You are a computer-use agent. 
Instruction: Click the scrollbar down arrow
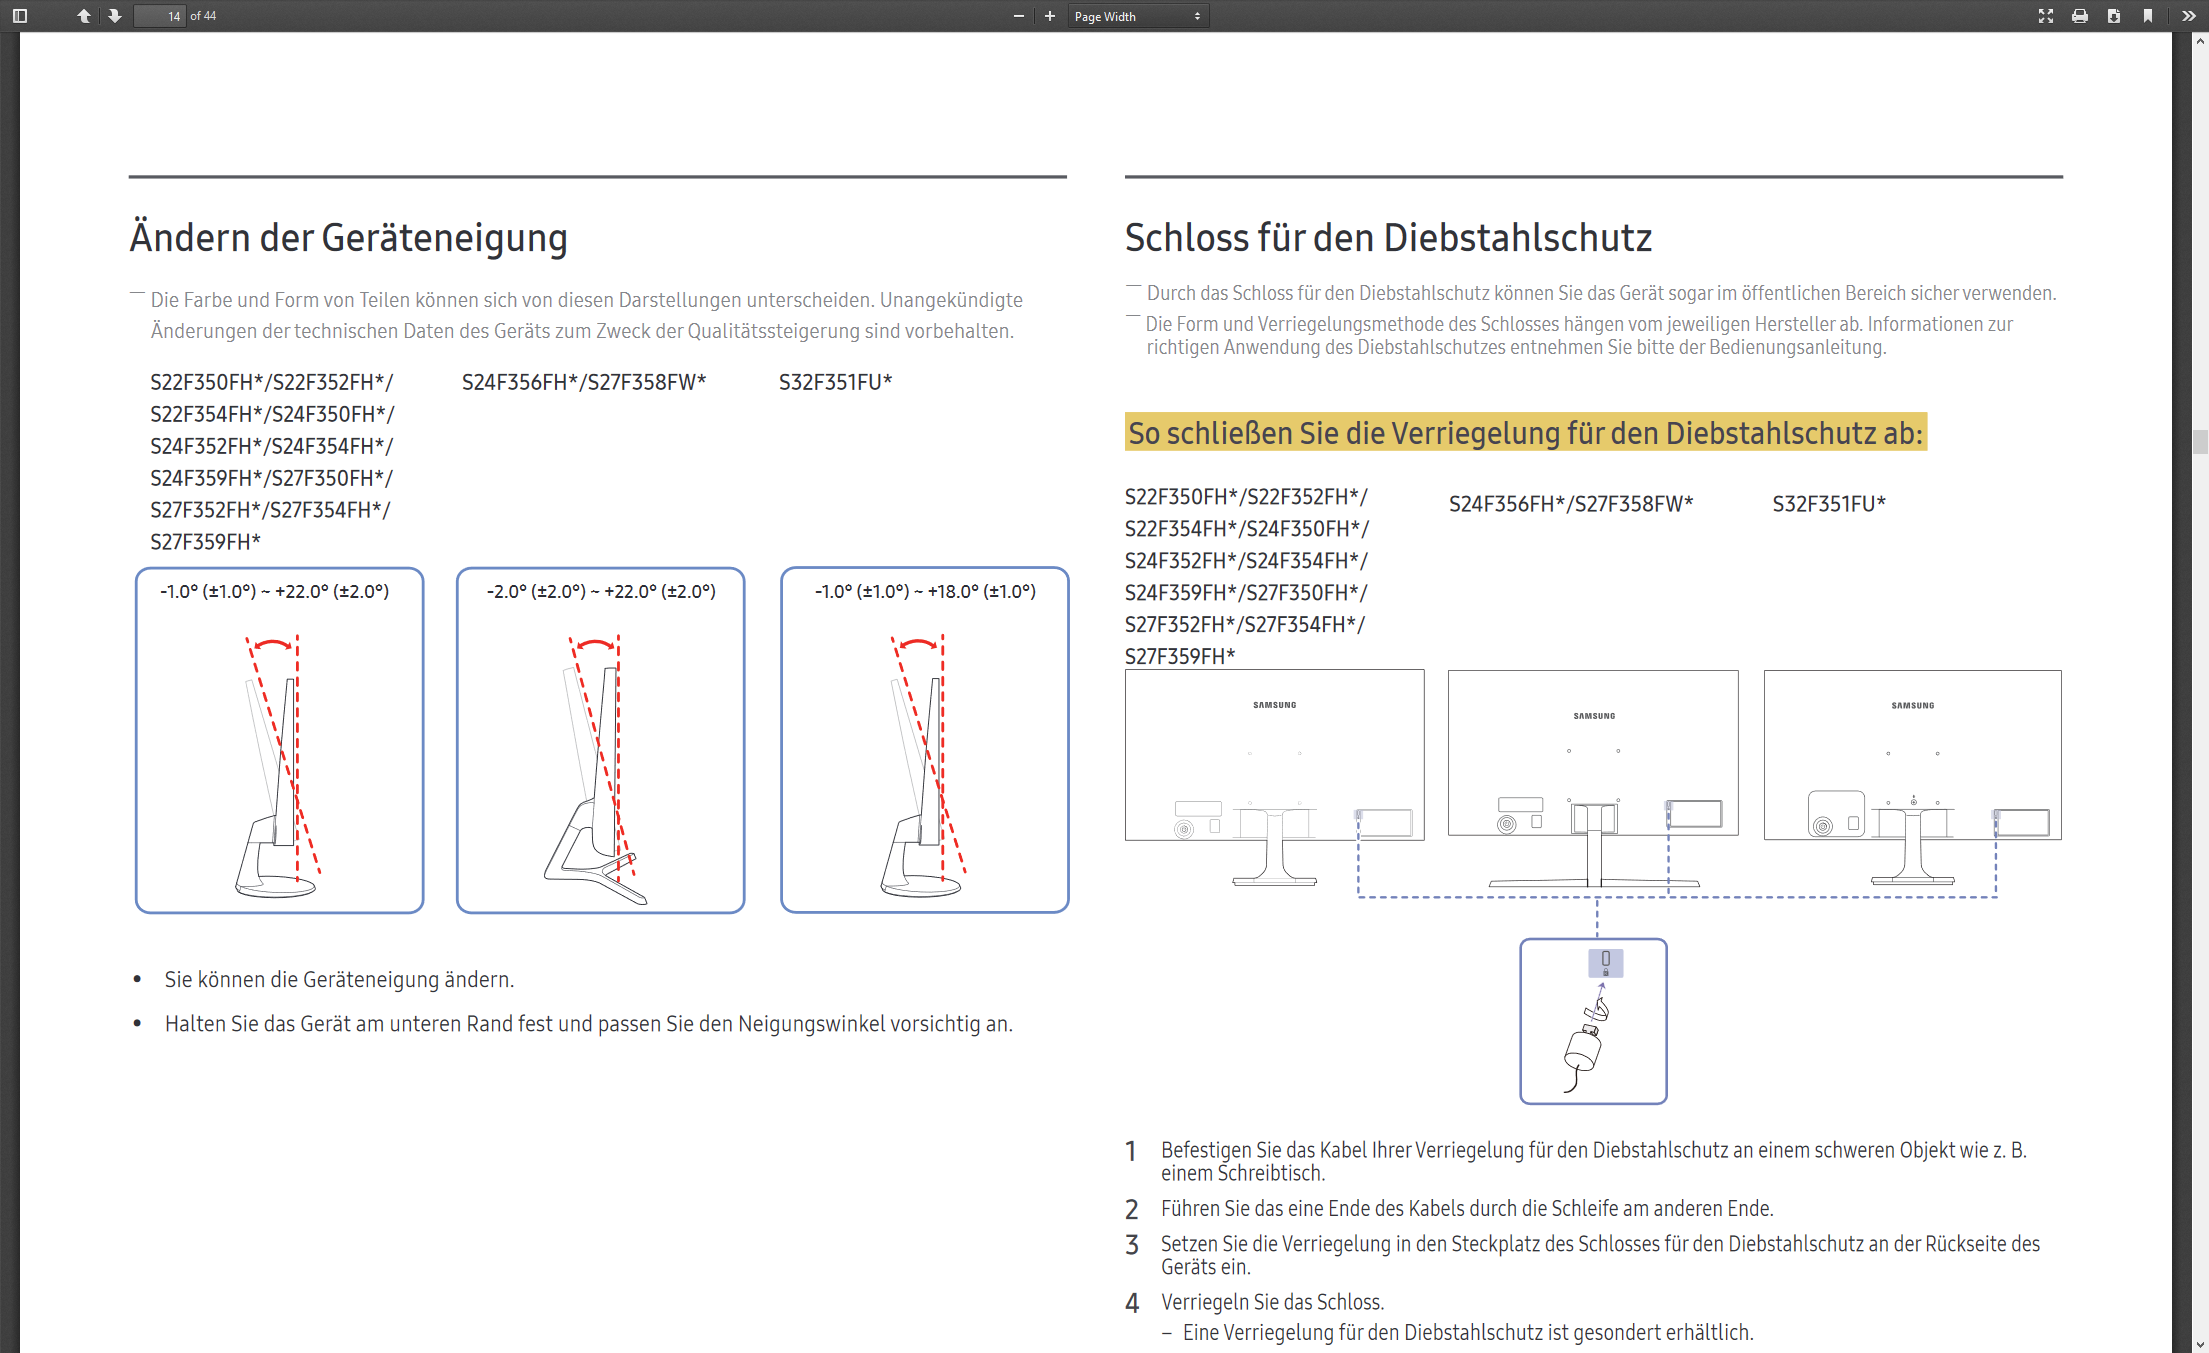click(x=2200, y=1345)
